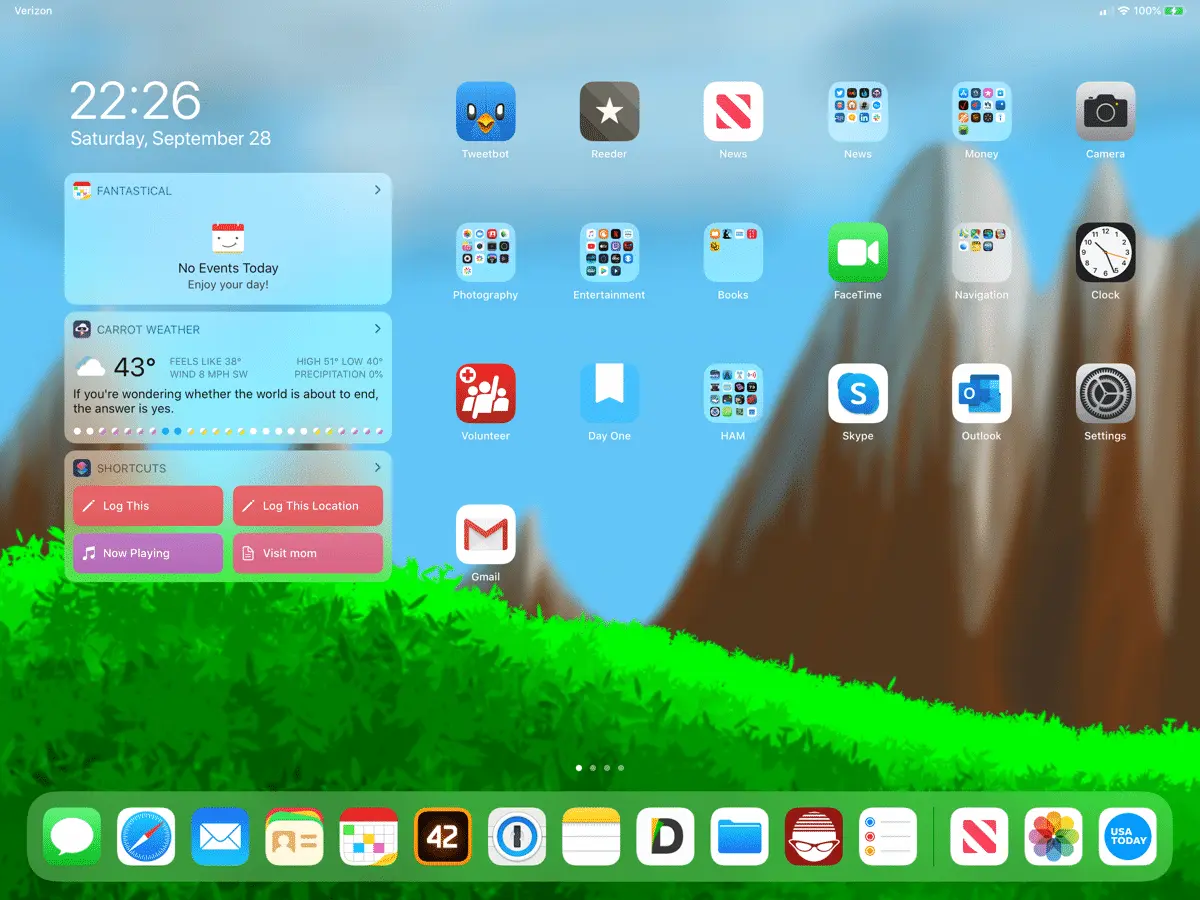This screenshot has height=900, width=1200.
Task: Open the Day One journal app
Action: tap(609, 393)
